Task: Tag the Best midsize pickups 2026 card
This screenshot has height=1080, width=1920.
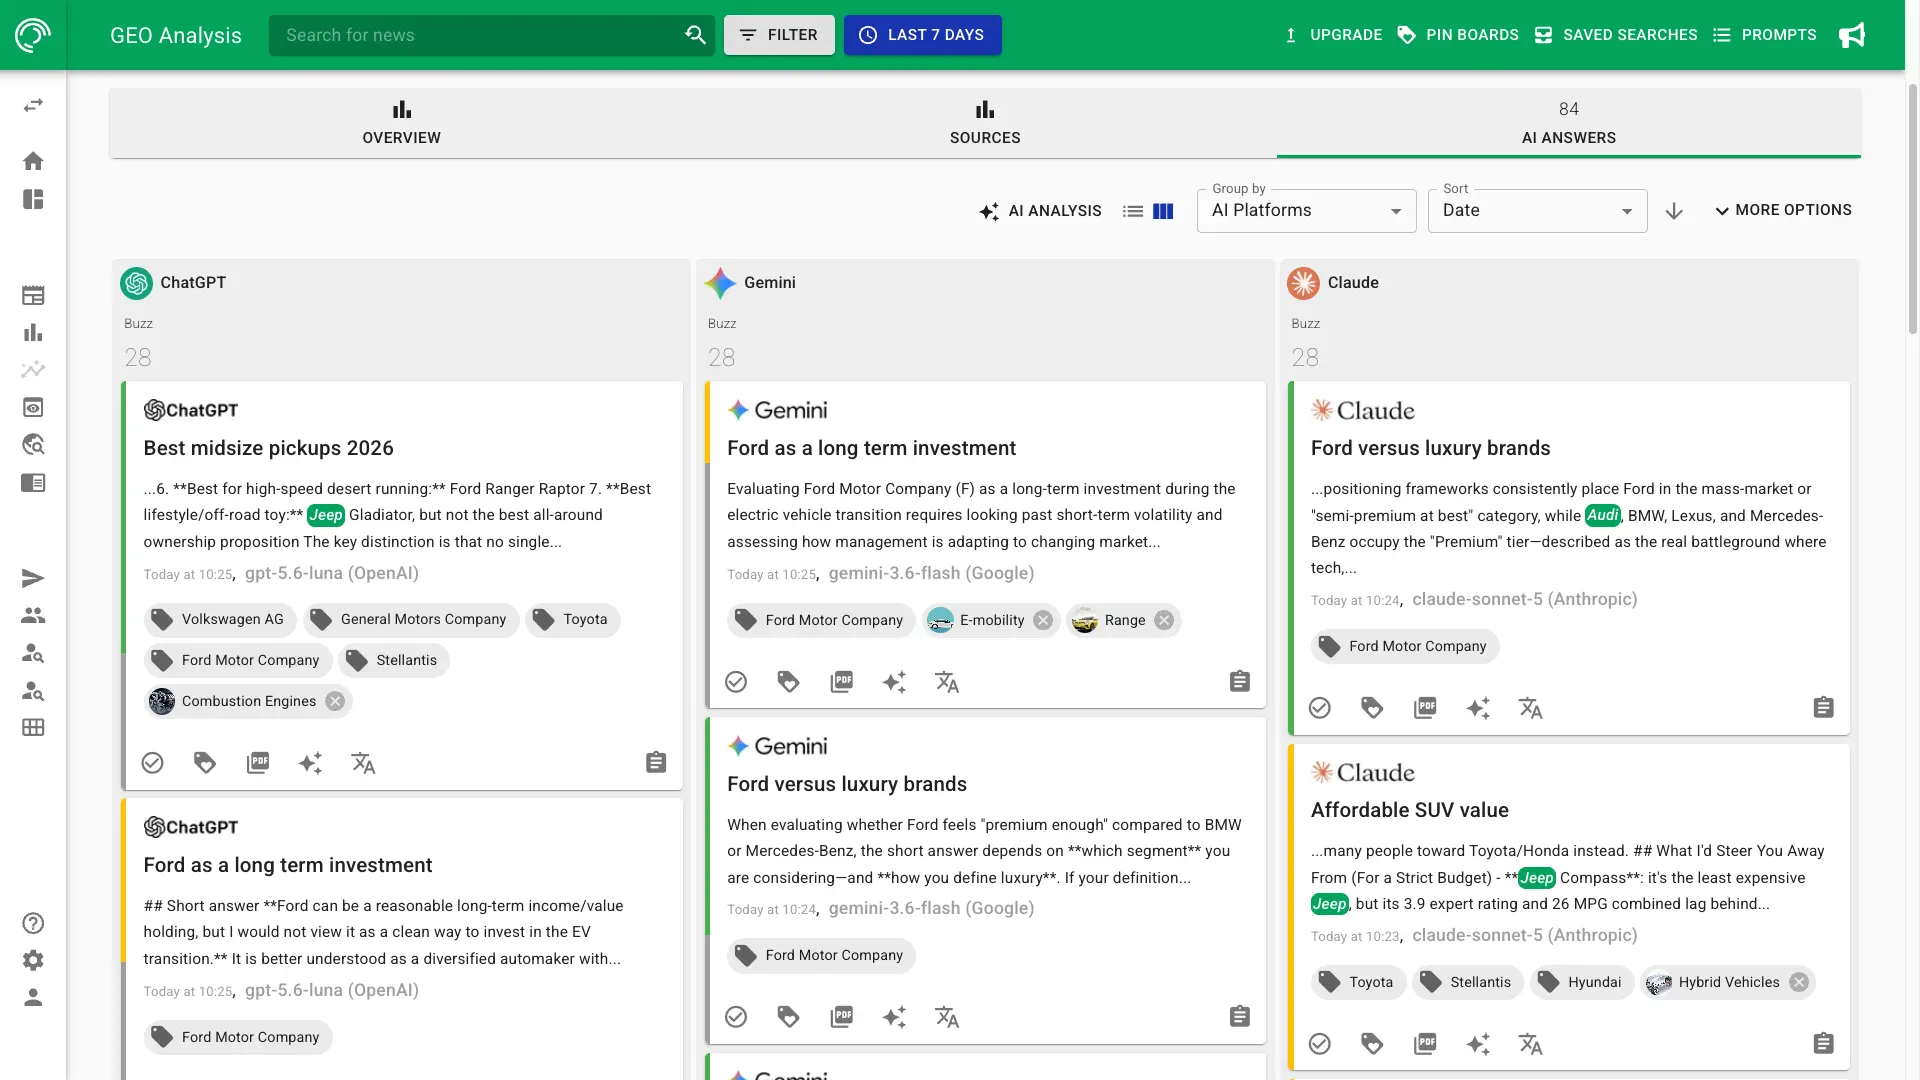Action: (x=205, y=763)
